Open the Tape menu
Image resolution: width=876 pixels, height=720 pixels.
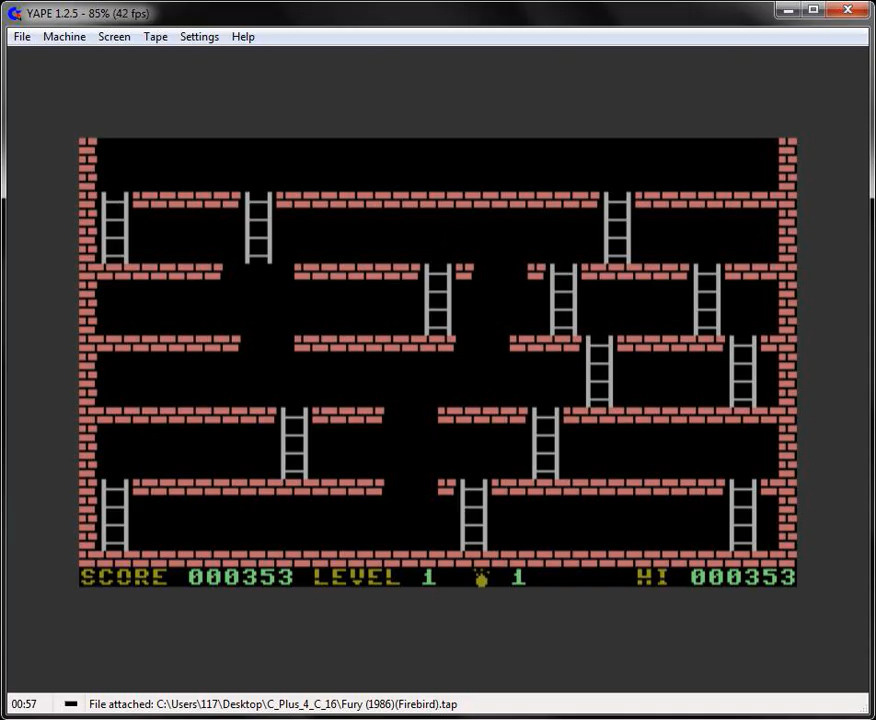click(x=155, y=37)
